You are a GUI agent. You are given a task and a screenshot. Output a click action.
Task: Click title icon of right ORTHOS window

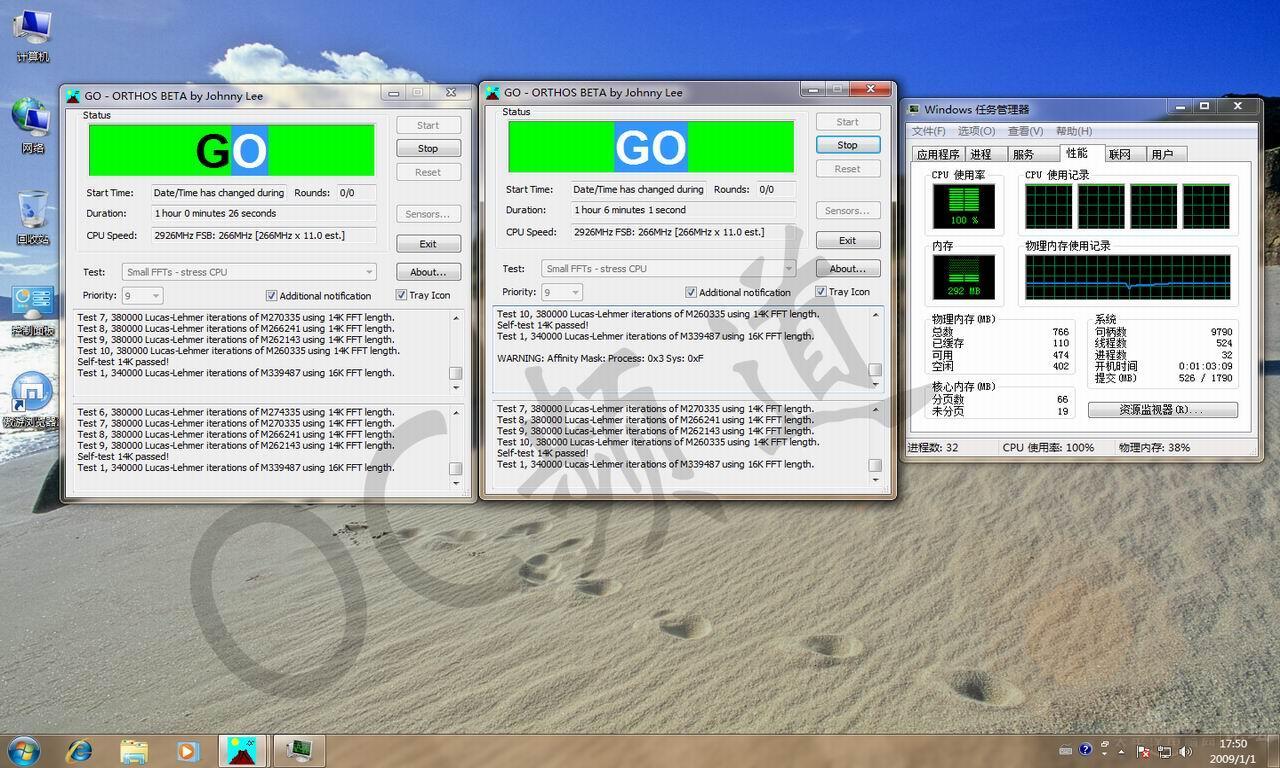click(x=493, y=92)
